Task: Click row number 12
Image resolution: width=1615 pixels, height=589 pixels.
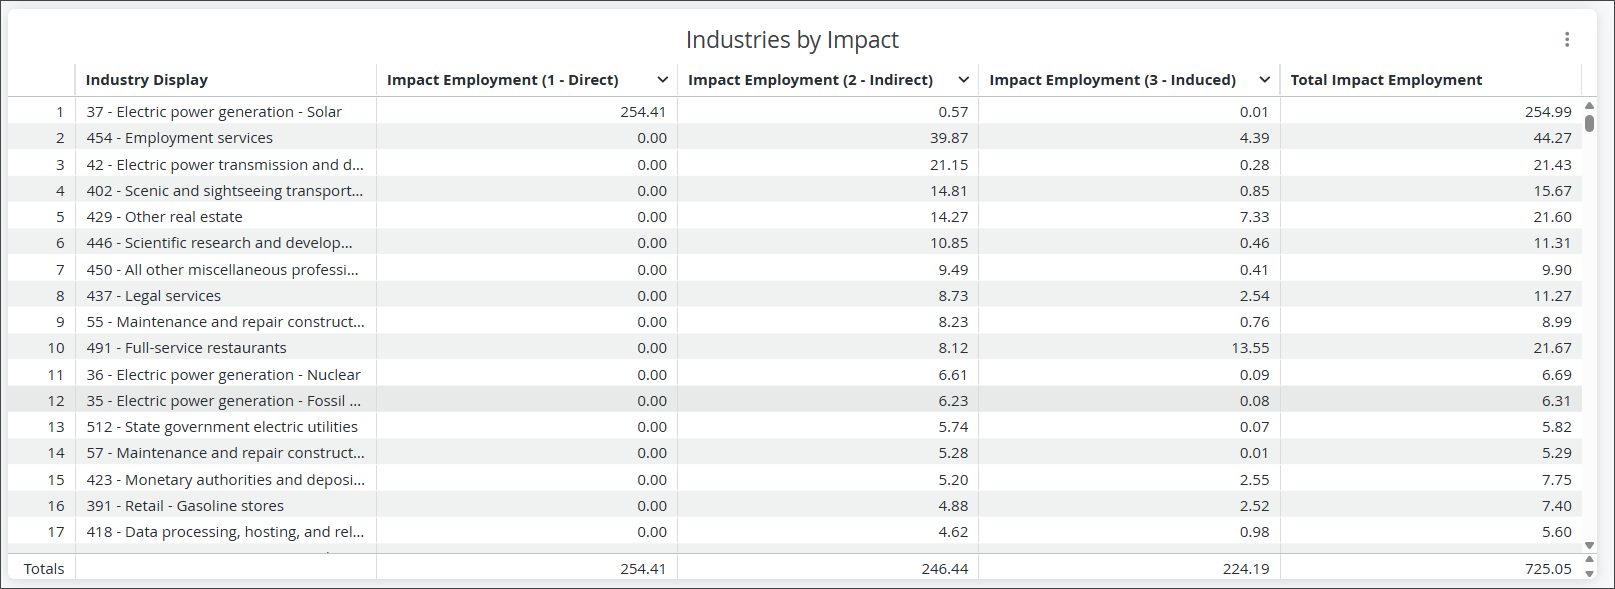Action: [56, 401]
